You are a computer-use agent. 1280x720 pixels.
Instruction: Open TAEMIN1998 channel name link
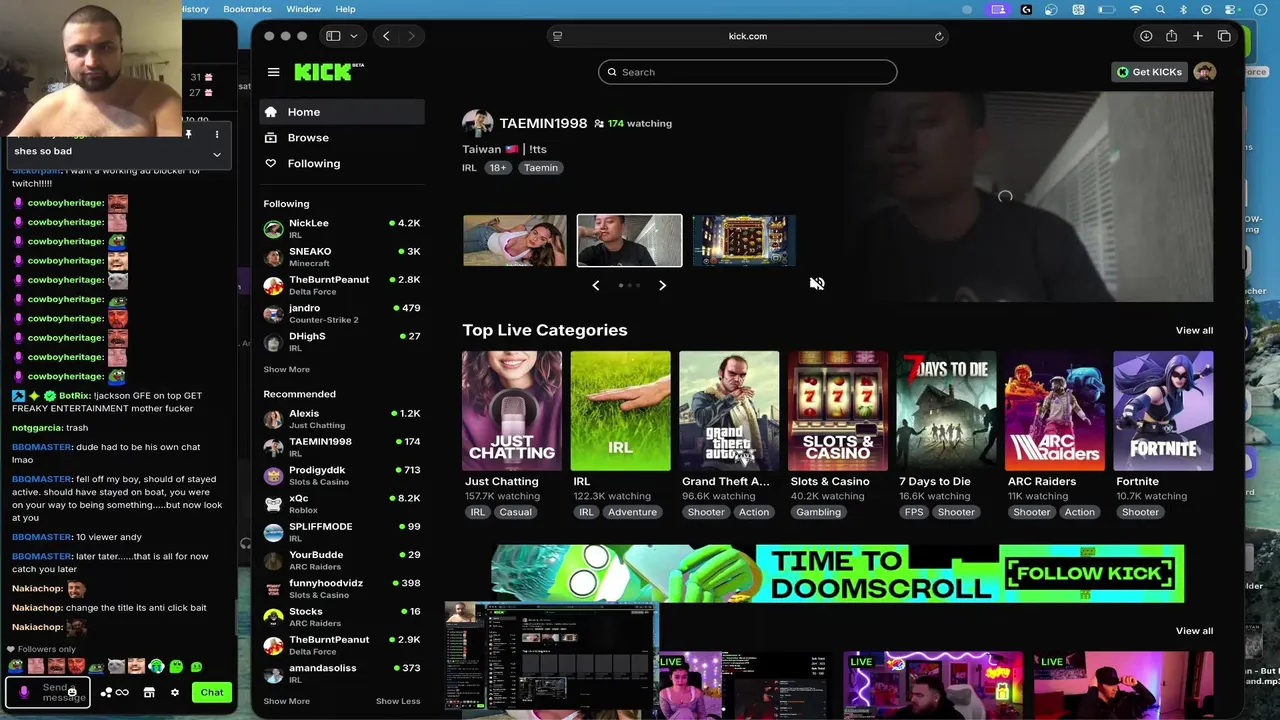[543, 123]
